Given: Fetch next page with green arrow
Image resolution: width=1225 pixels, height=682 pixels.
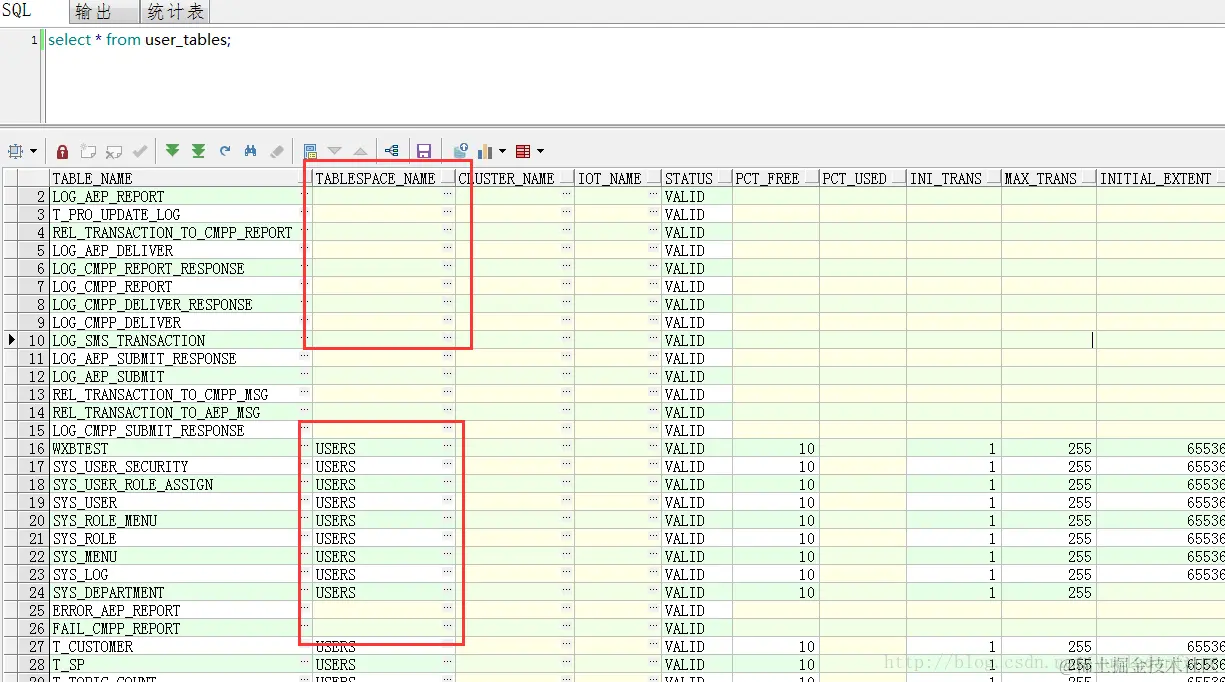Looking at the screenshot, I should point(173,151).
